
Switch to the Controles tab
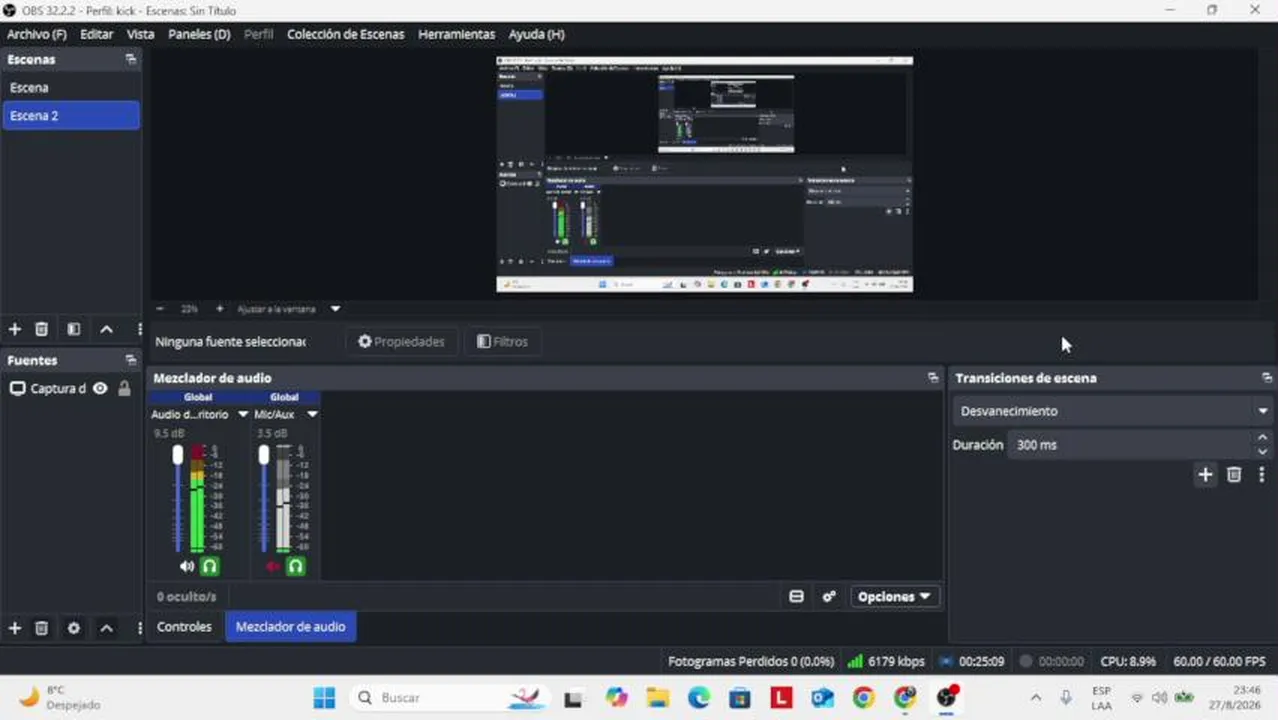[x=184, y=627]
